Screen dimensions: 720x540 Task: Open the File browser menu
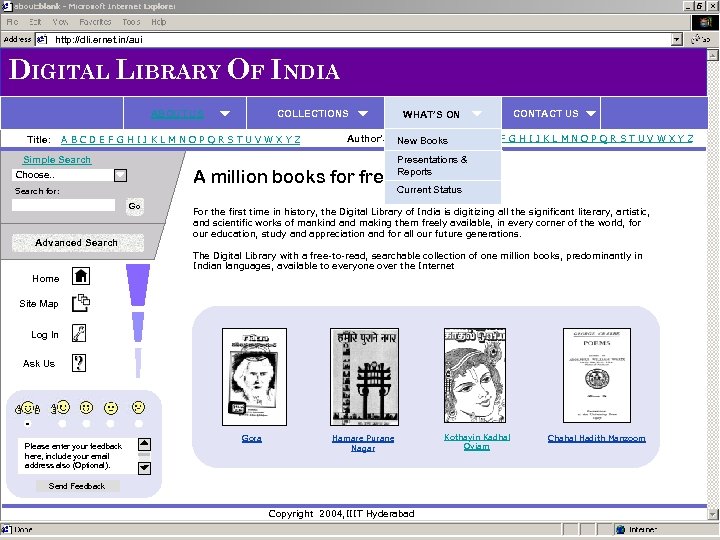[x=12, y=22]
